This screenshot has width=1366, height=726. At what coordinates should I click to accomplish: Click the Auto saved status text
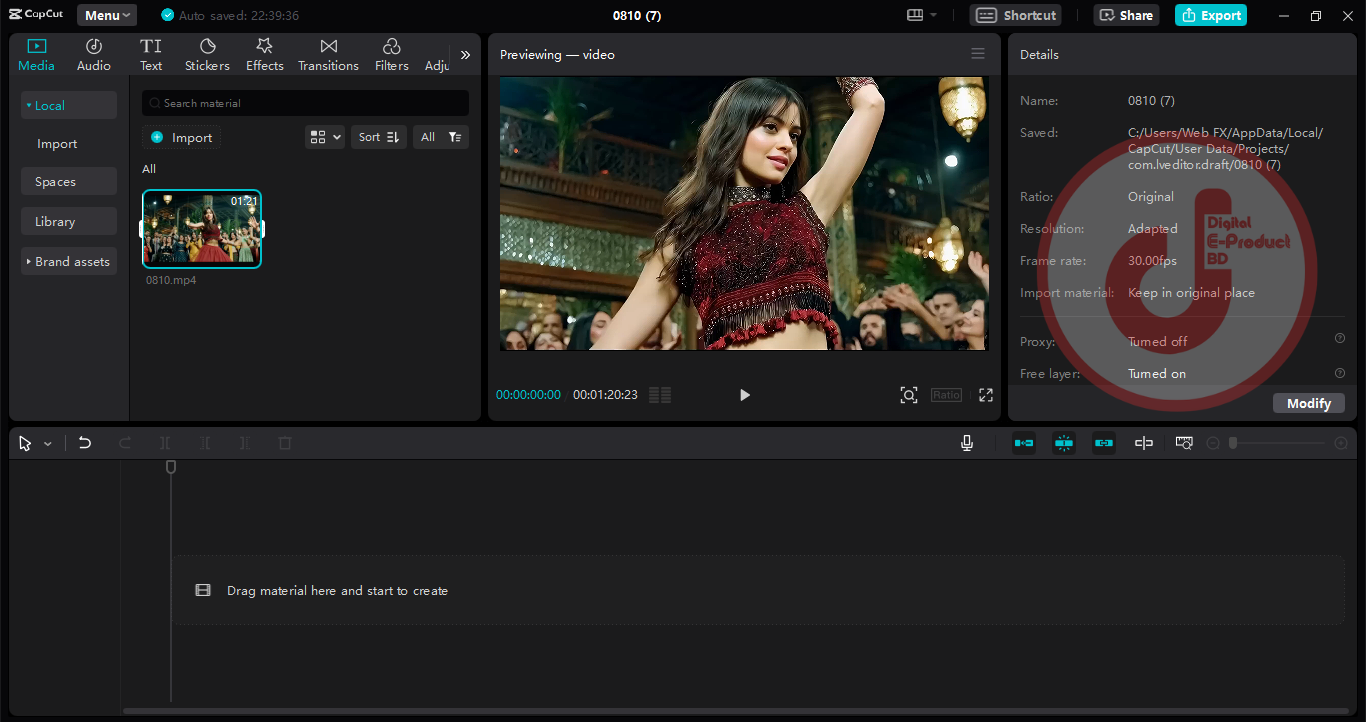pos(238,15)
